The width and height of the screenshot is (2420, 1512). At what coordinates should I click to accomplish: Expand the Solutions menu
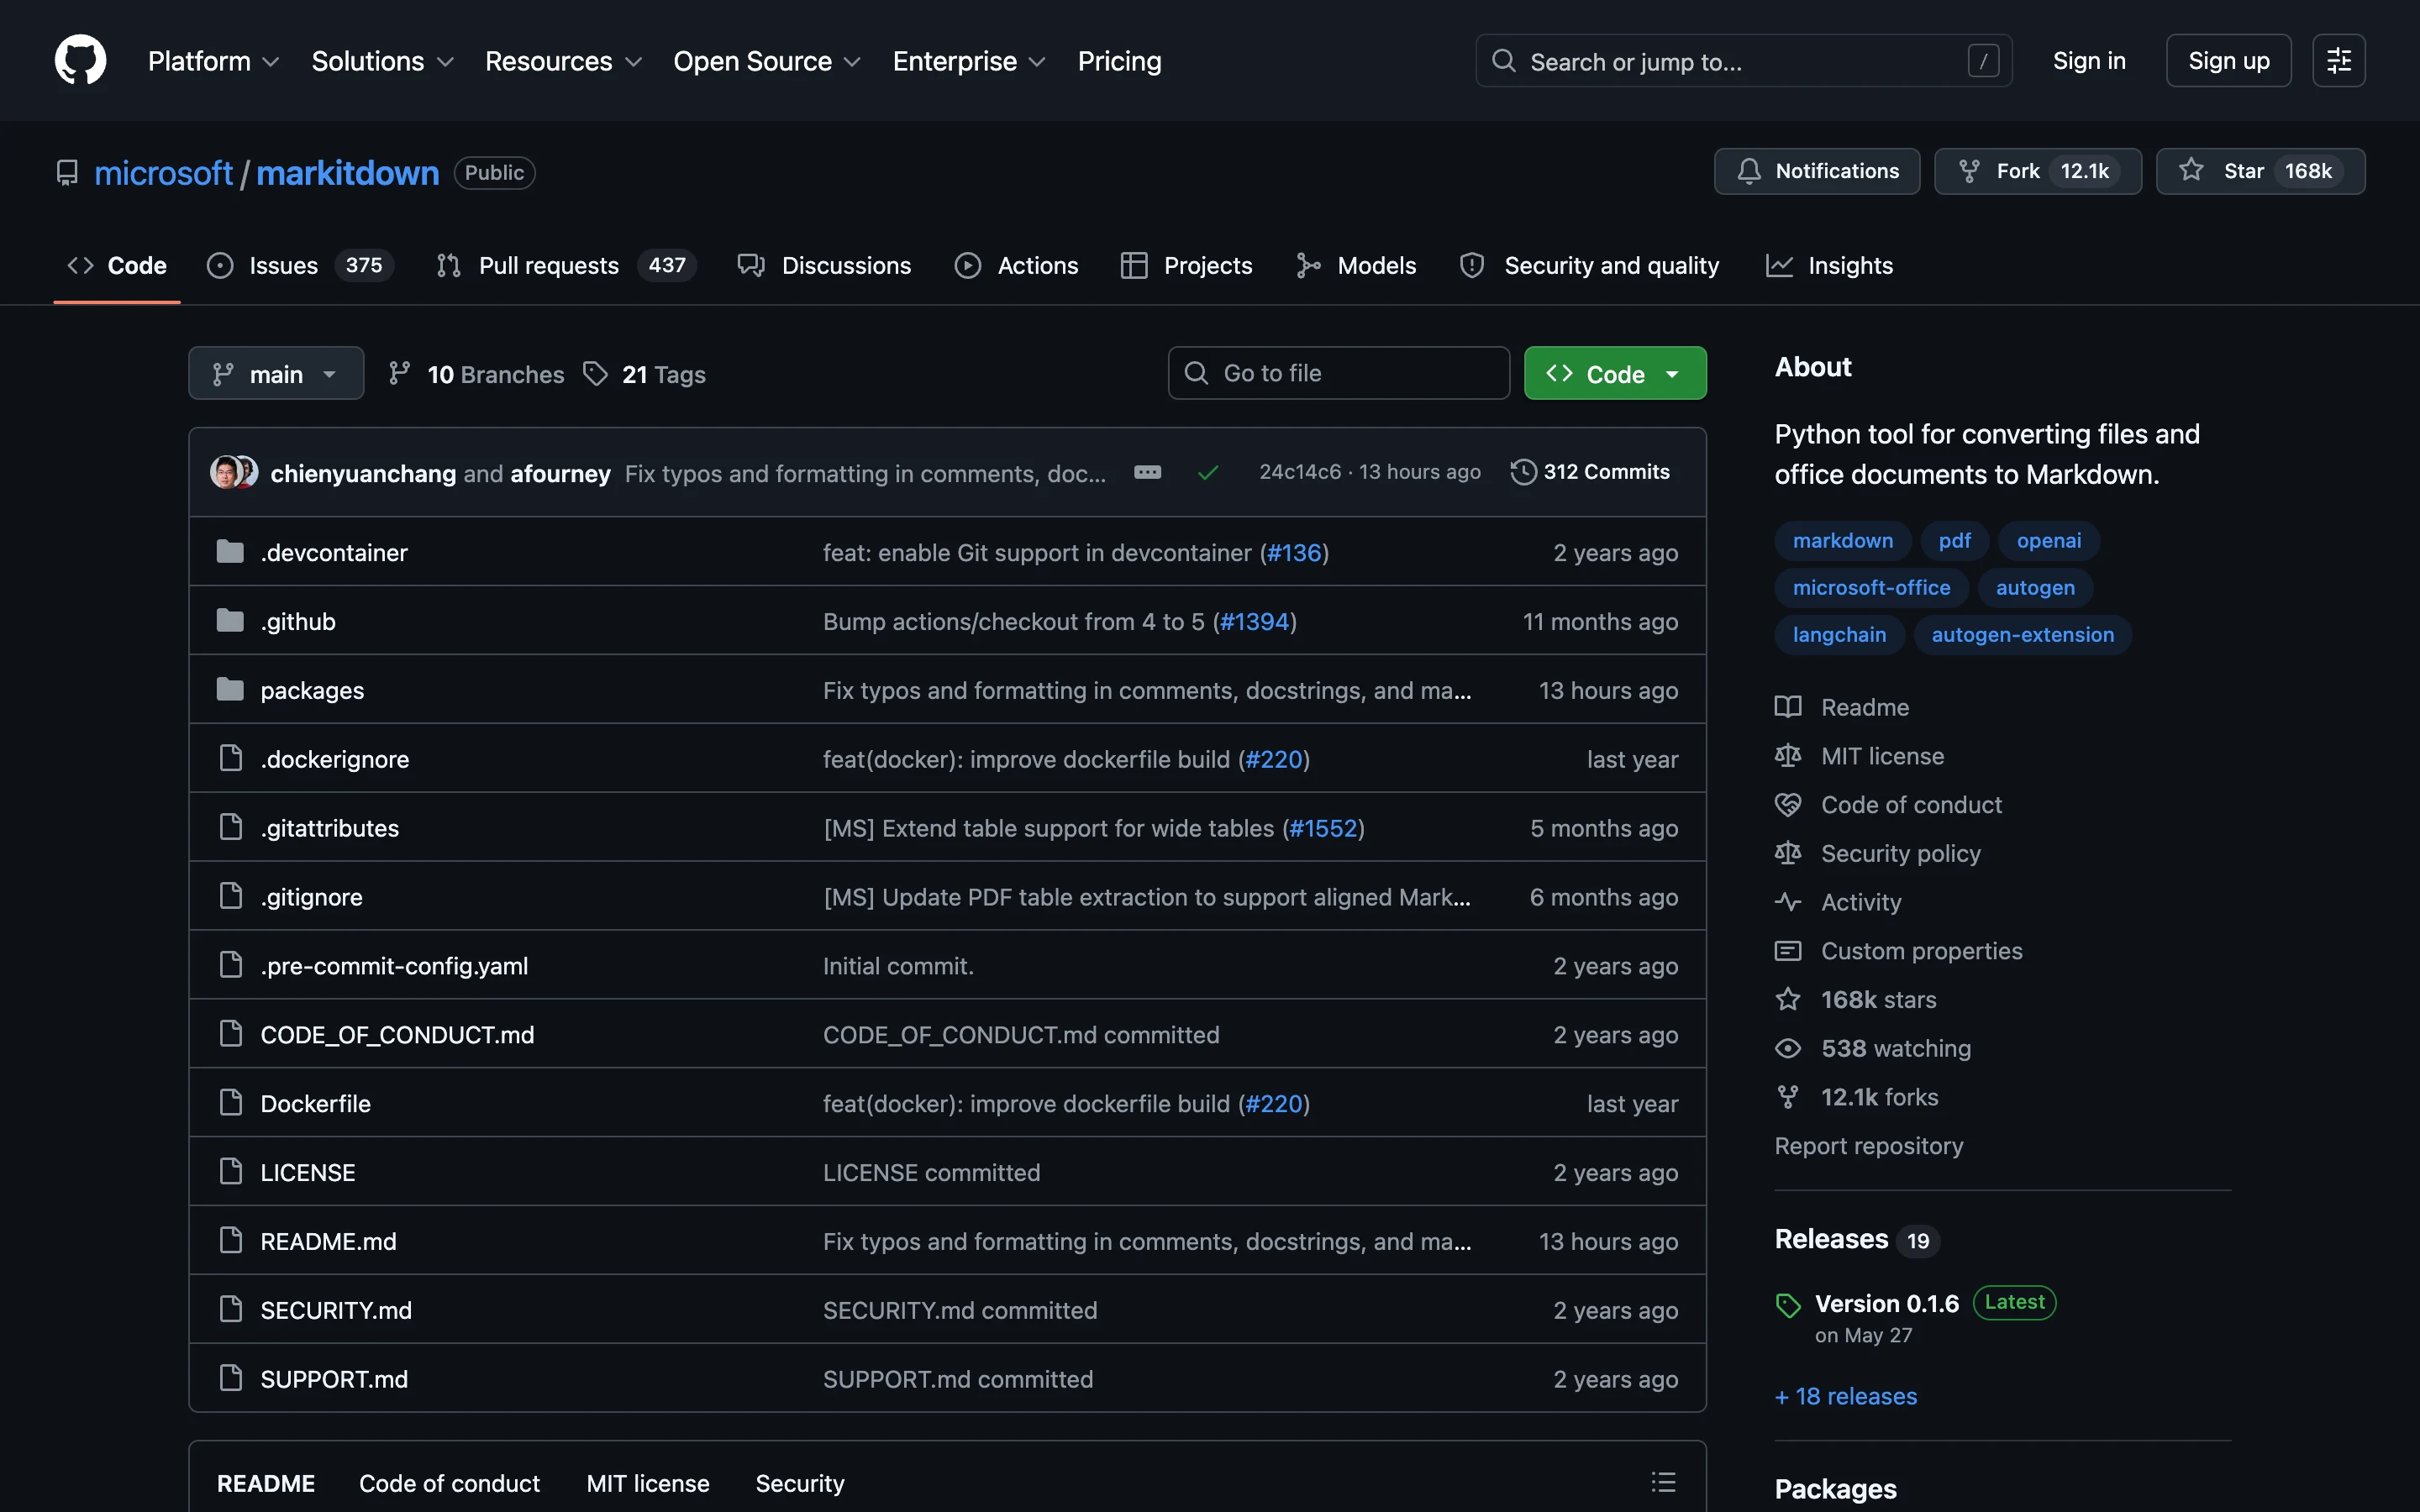(x=382, y=61)
